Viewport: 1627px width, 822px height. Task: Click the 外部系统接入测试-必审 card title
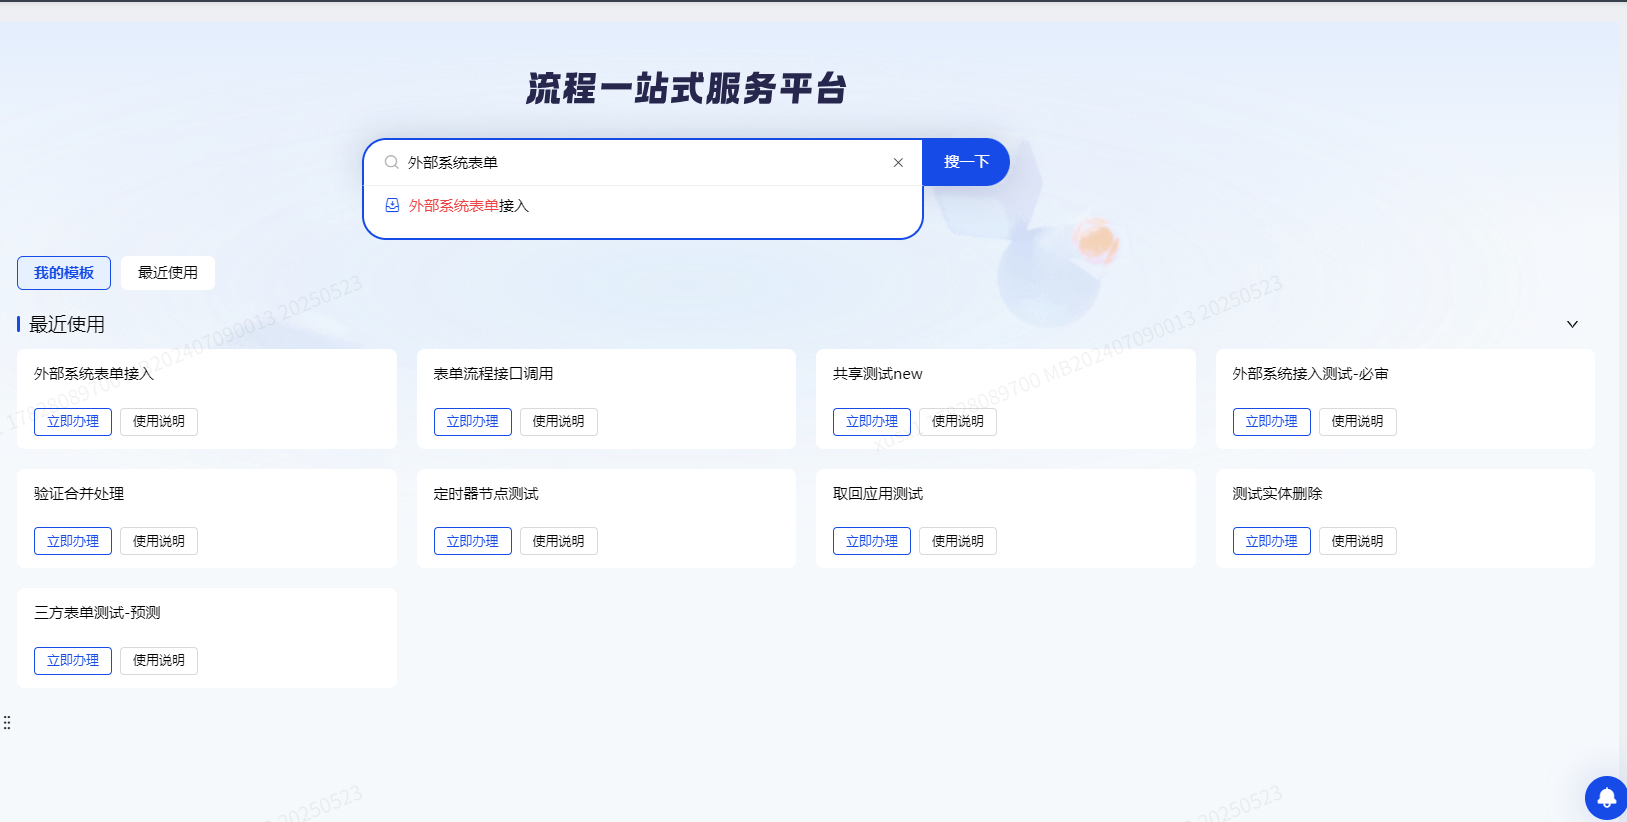pos(1310,374)
